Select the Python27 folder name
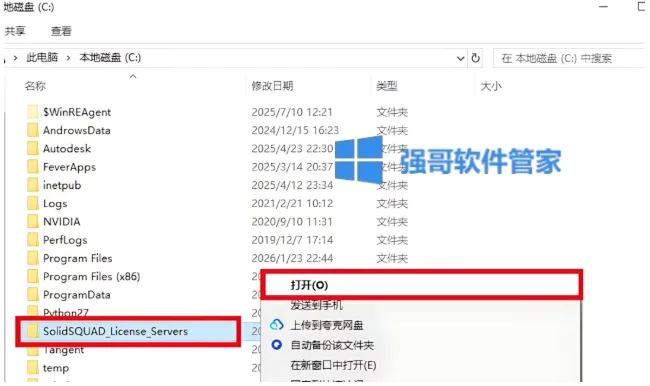Viewport: 650px width, 386px height. pyautogui.click(x=65, y=313)
